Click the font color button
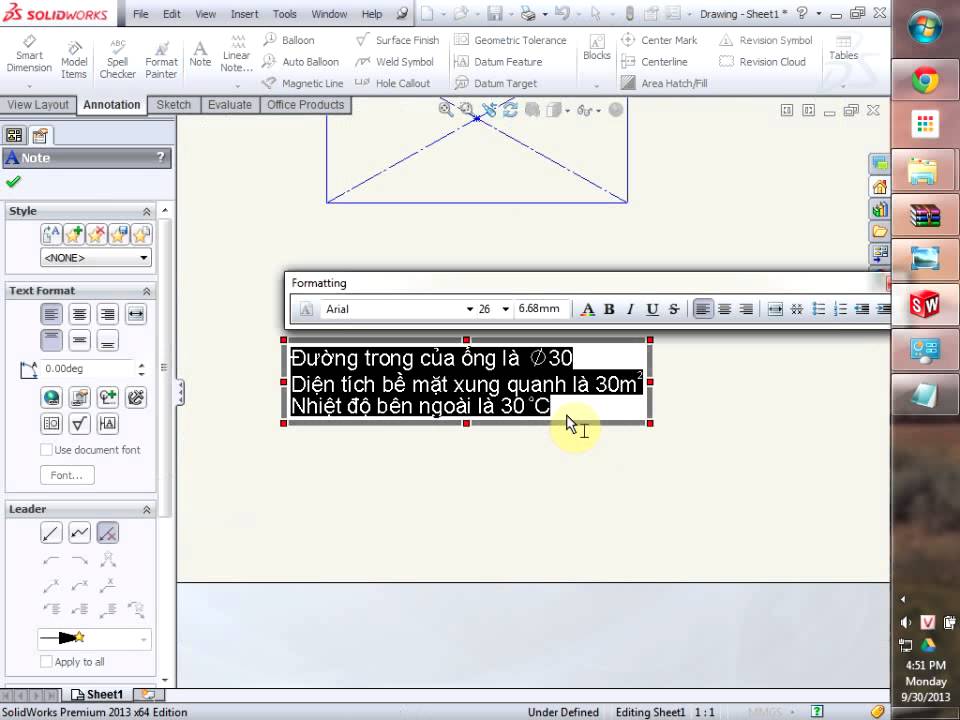This screenshot has width=960, height=720. (588, 310)
